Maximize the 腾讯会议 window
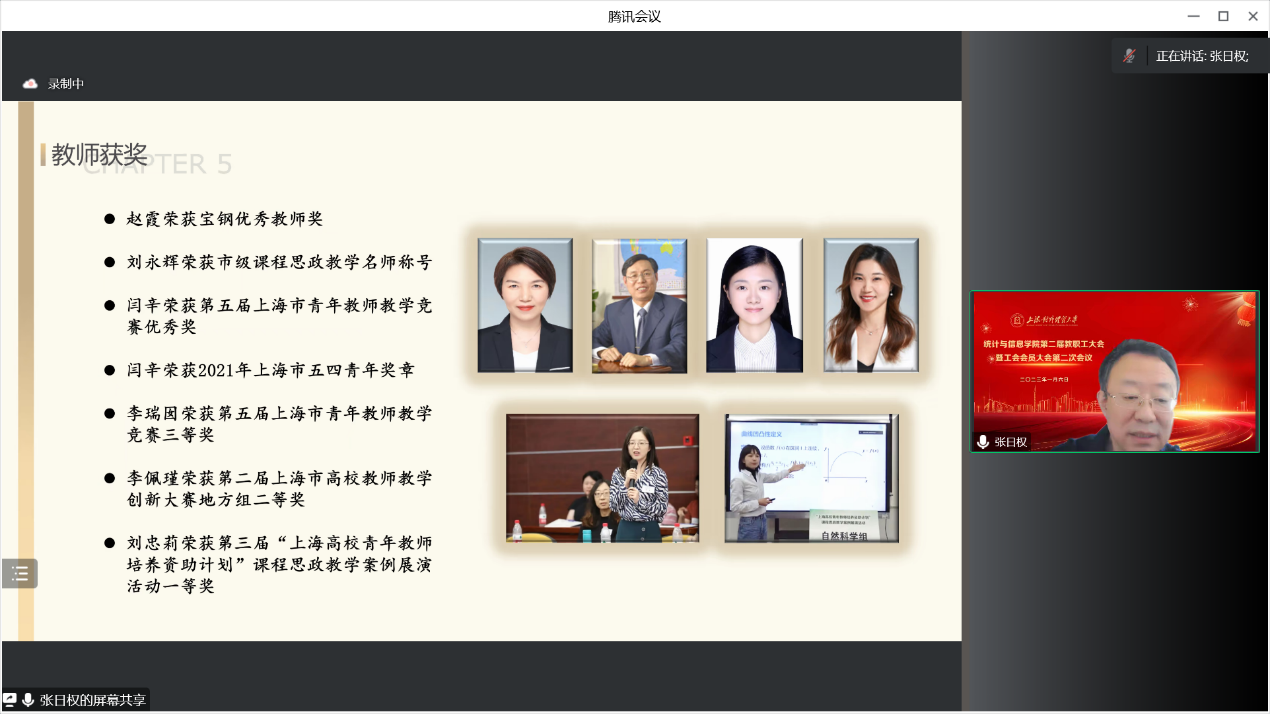Screen dimensions: 1270x714 tap(1222, 16)
